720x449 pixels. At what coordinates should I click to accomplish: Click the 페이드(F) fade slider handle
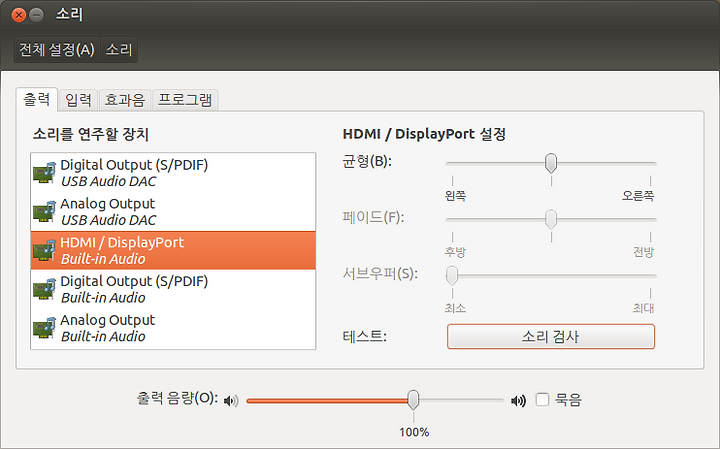[x=551, y=219]
